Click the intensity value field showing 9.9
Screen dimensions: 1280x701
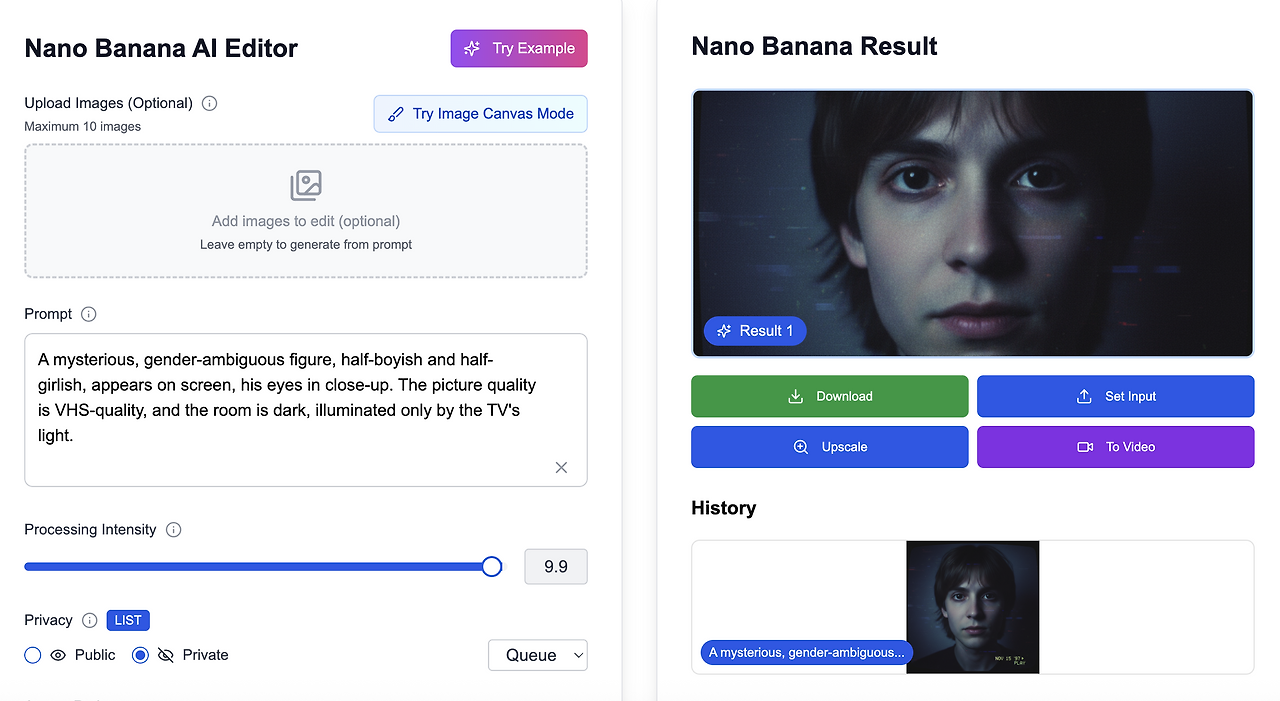tap(555, 567)
